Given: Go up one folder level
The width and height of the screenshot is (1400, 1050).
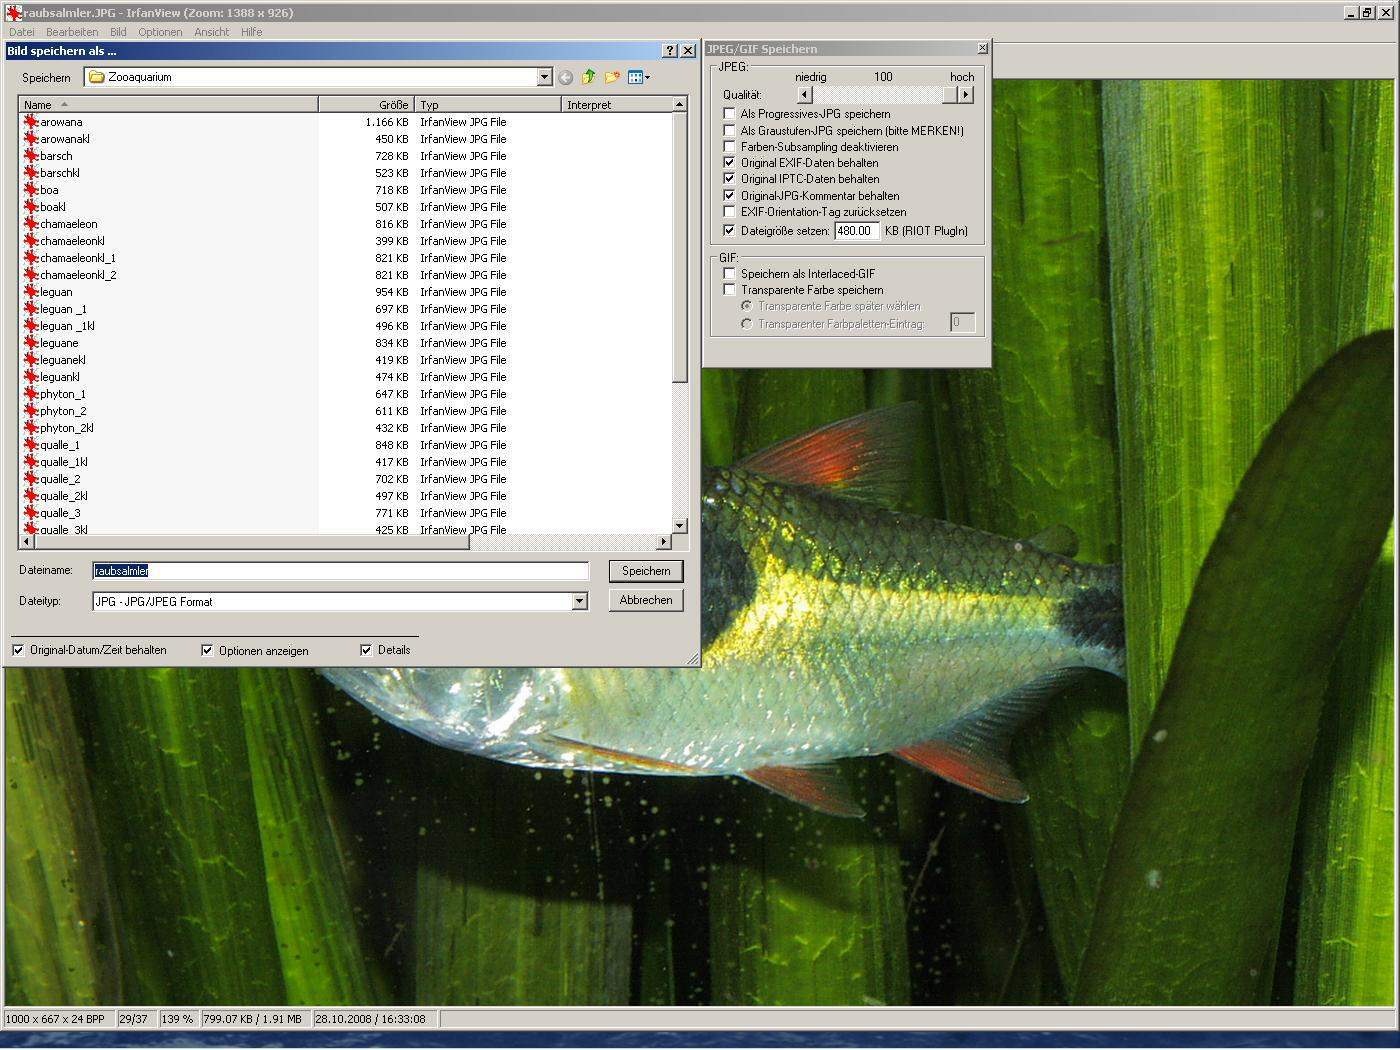Looking at the screenshot, I should pyautogui.click(x=589, y=77).
